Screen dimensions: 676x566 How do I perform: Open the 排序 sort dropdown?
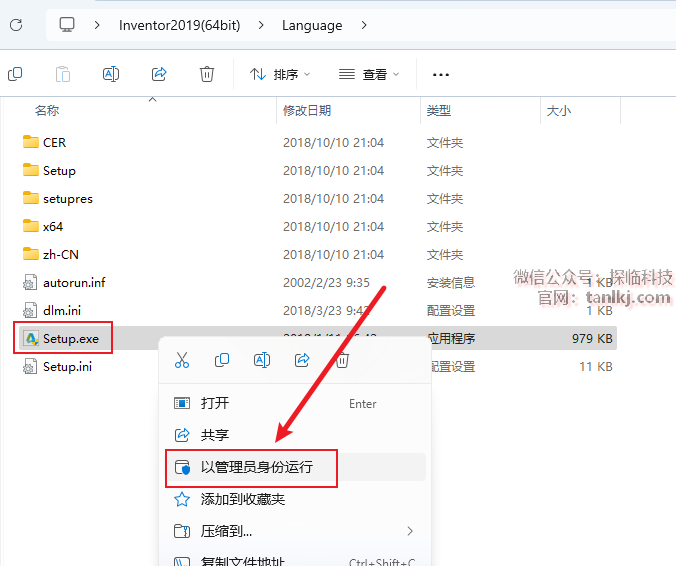pos(280,75)
